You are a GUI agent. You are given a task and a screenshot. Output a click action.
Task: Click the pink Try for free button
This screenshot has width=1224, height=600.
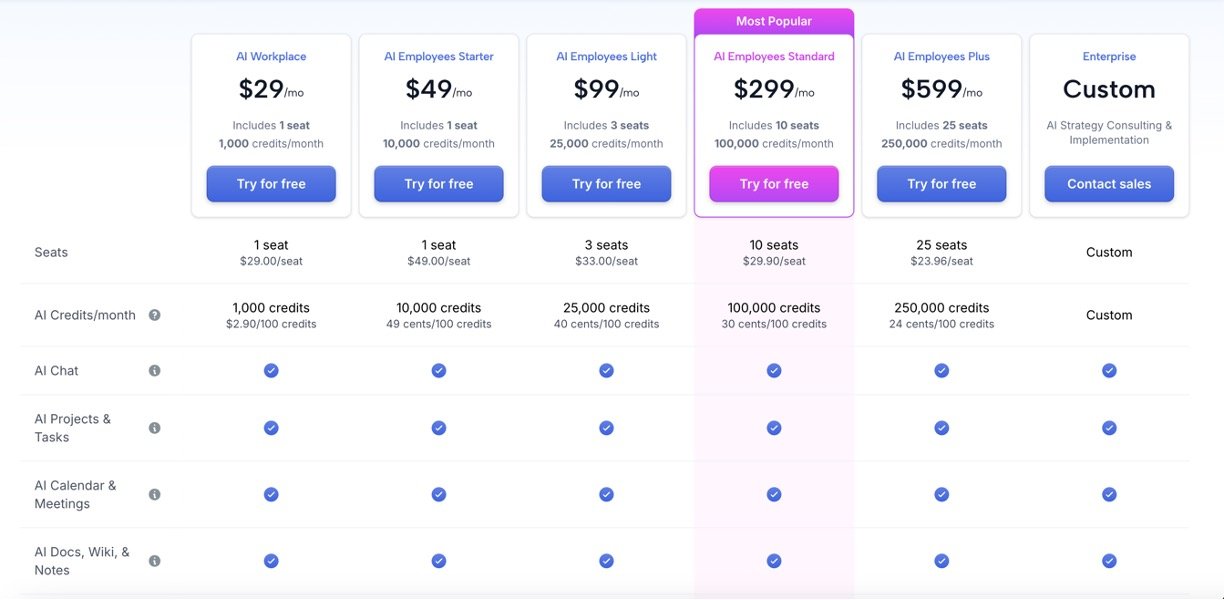point(774,184)
